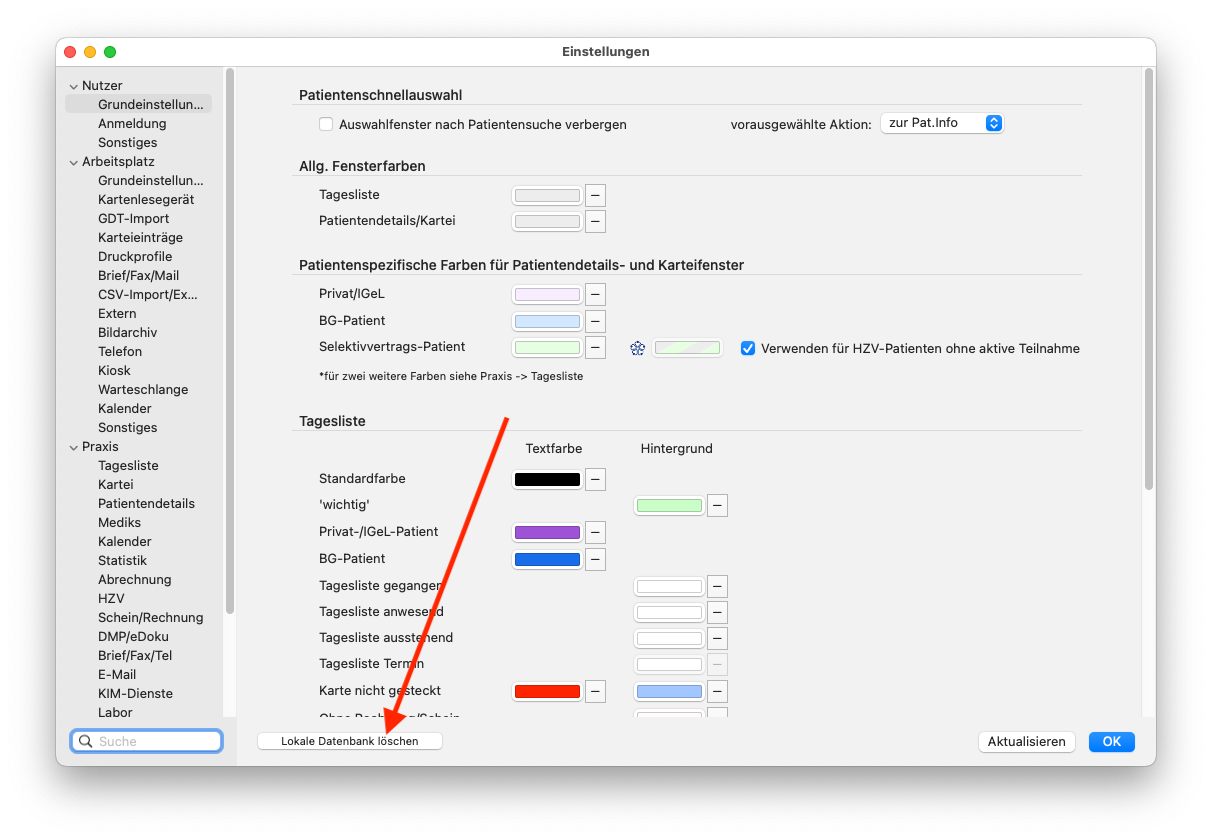Open the red Karte nicht gesteckt swatch
1212x840 pixels.
pyautogui.click(x=547, y=691)
